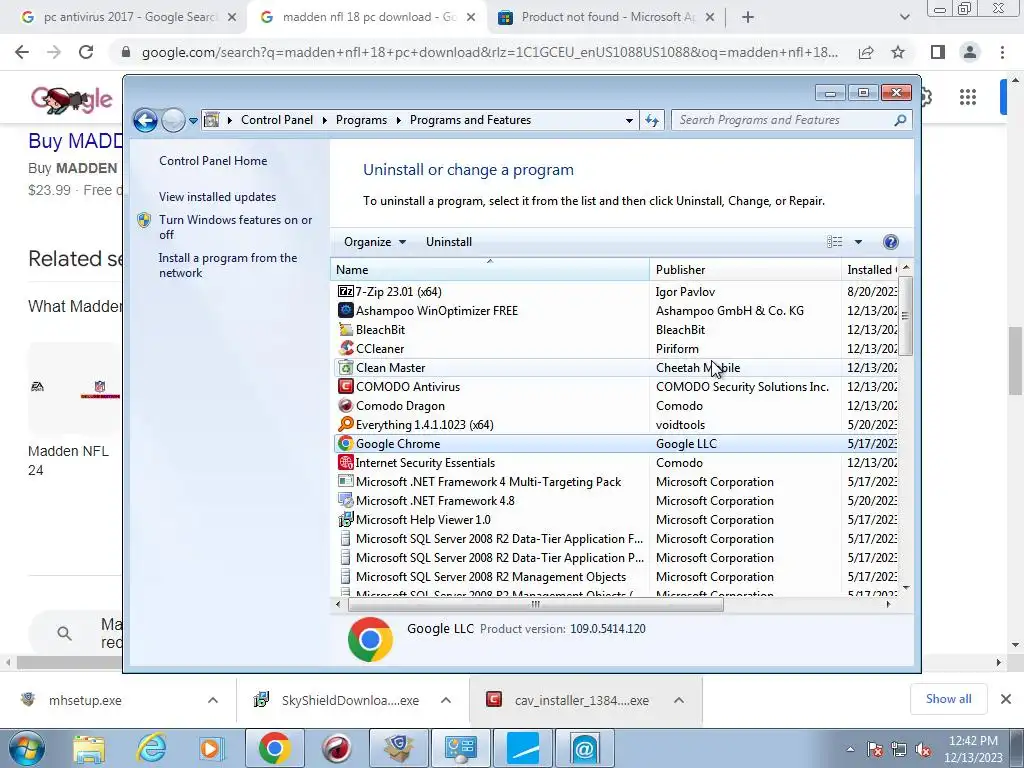This screenshot has width=1024, height=768.
Task: Expand options for cav_installer download
Action: coord(679,700)
